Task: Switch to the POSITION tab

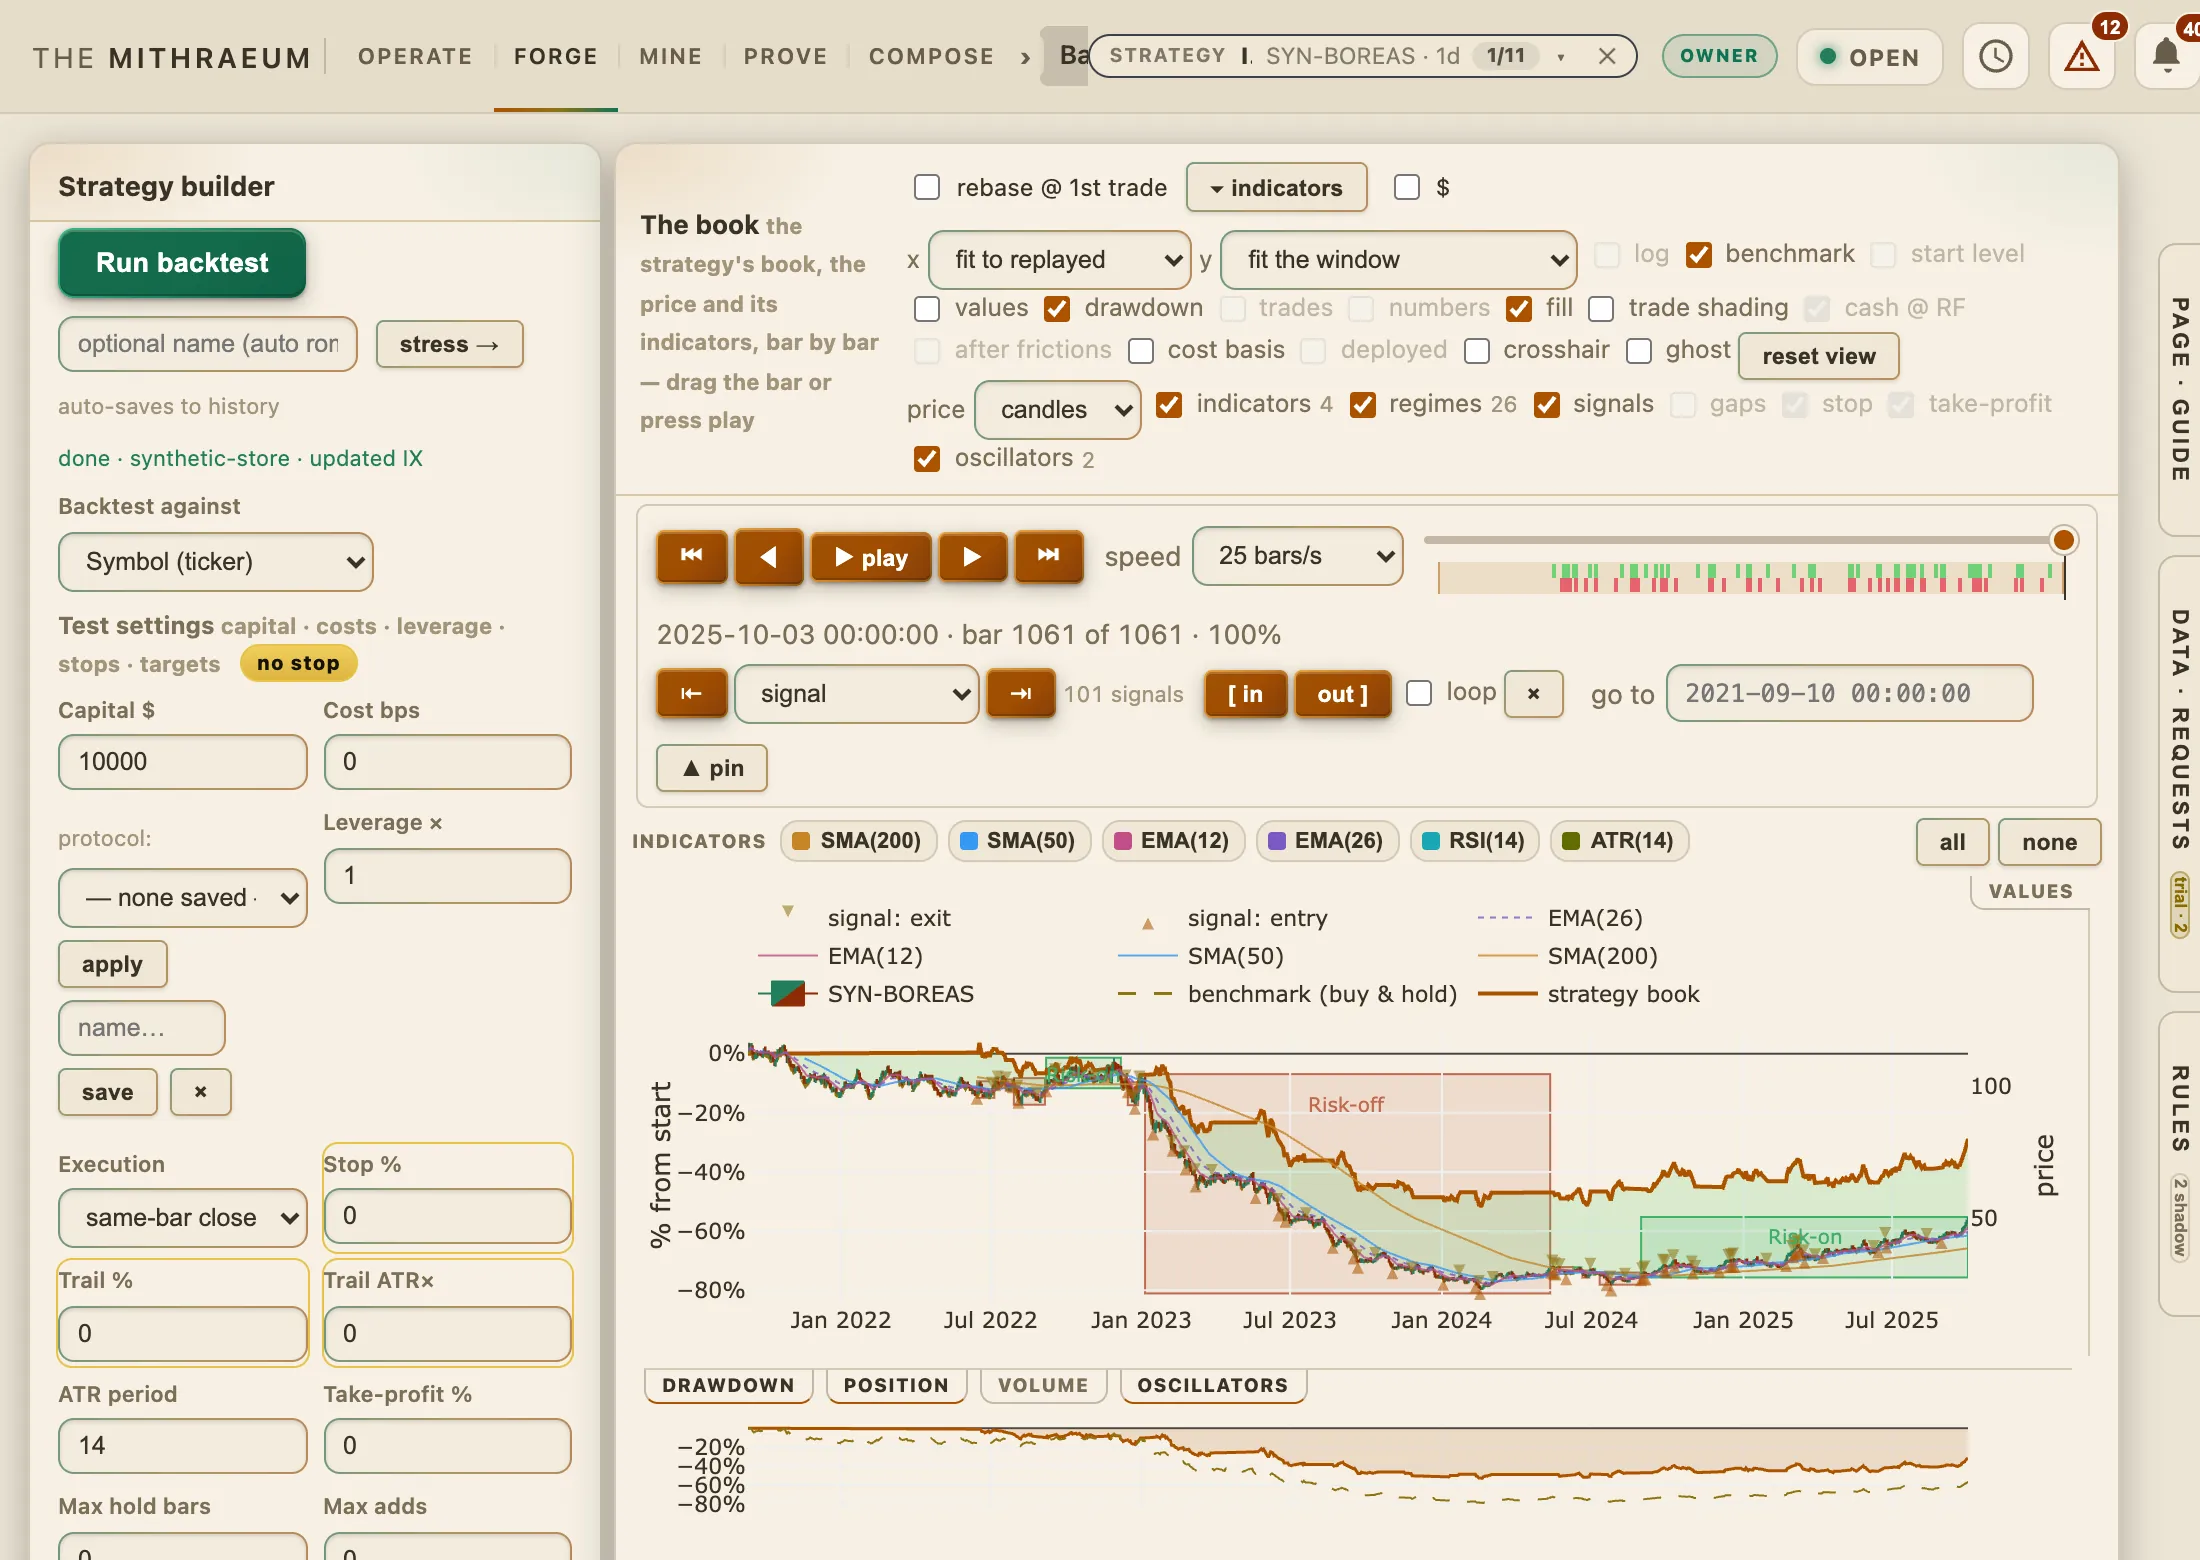Action: (x=896, y=1385)
